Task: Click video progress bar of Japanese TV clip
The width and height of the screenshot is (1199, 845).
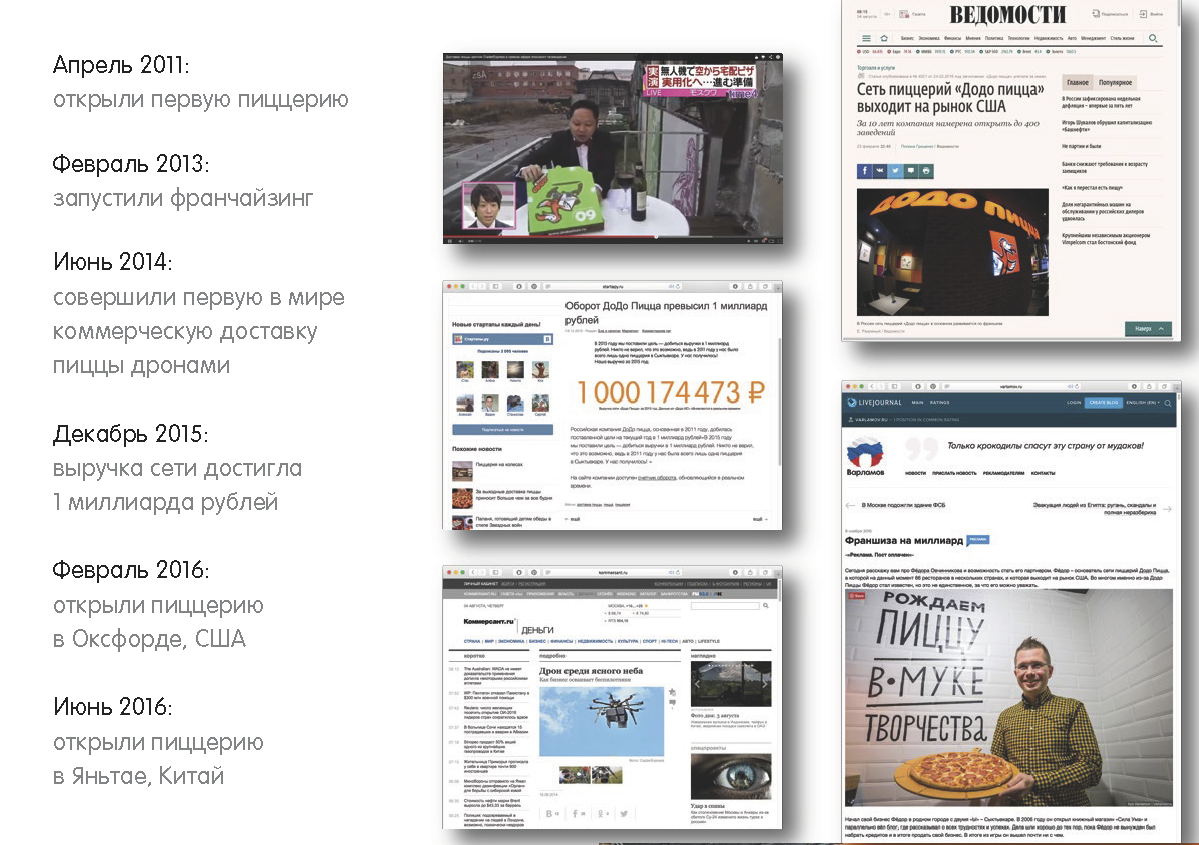Action: 612,237
